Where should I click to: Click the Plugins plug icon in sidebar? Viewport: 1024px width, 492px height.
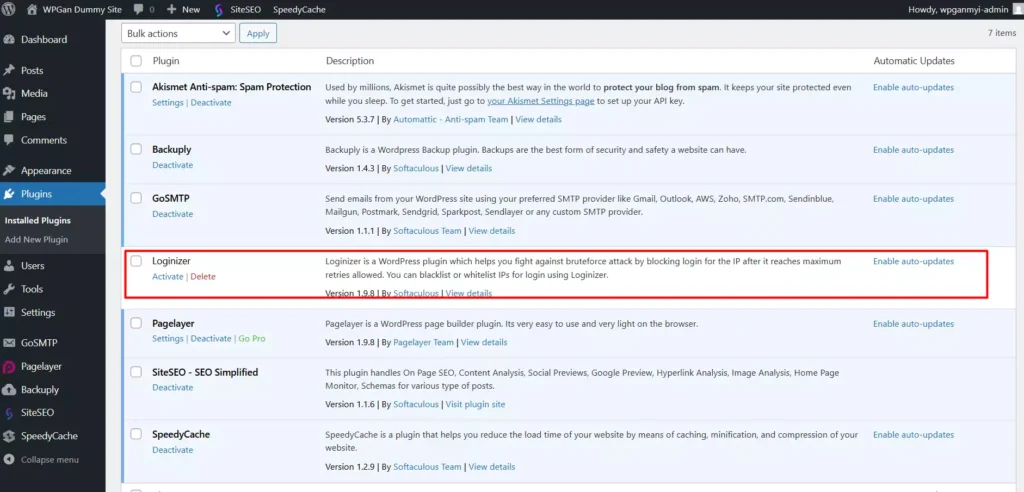(x=9, y=194)
